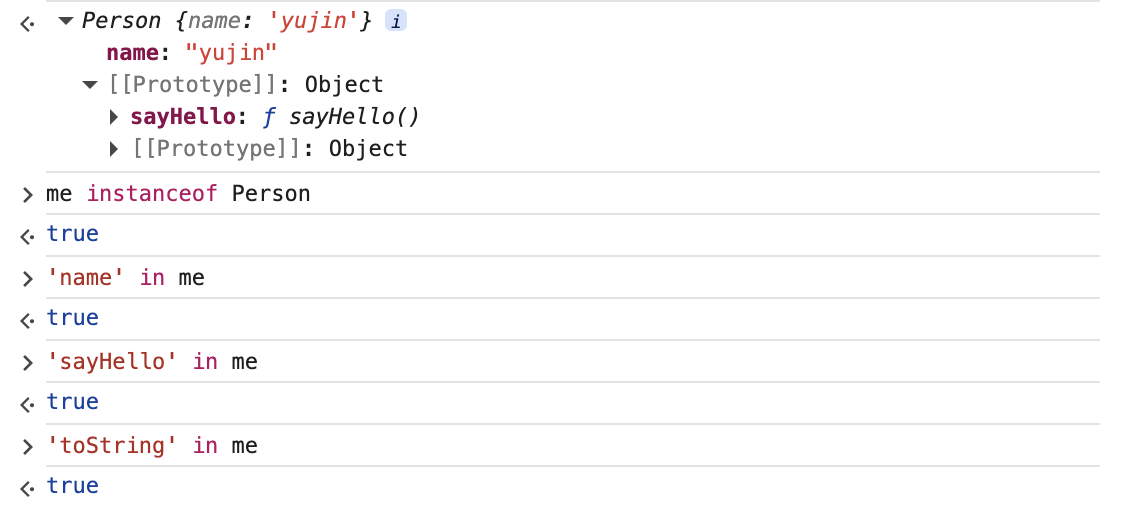Click the Person {name: 'yujin'} preview header
This screenshot has width=1148, height=510.
tap(226, 21)
